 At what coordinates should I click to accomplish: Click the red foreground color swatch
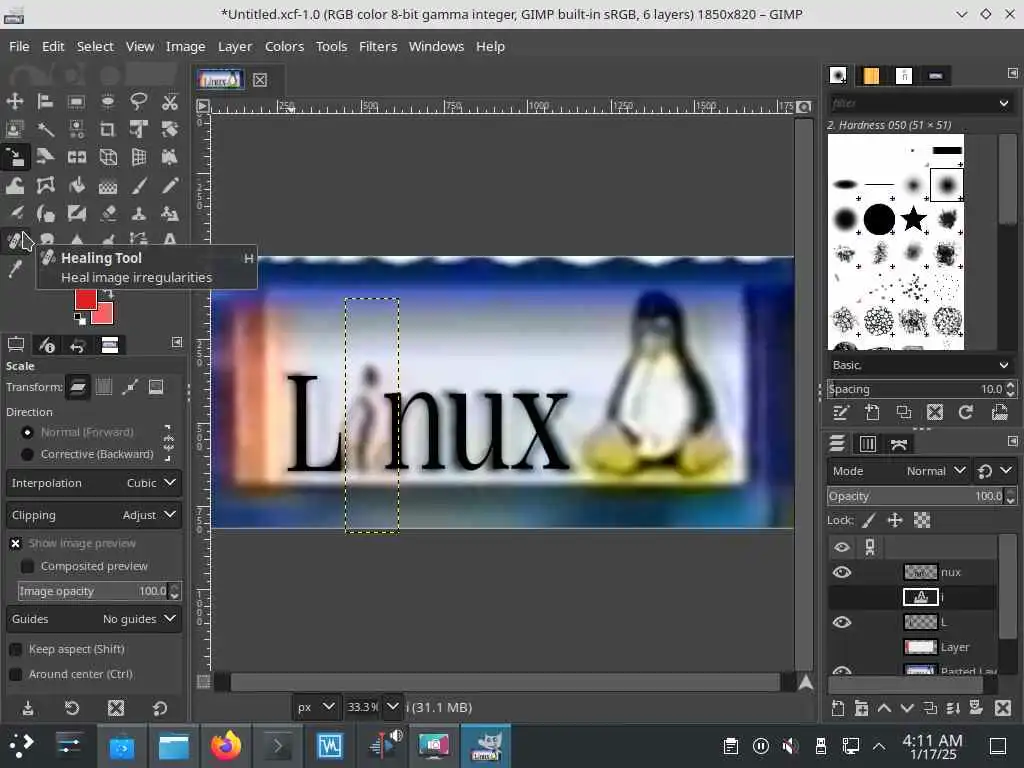pos(86,299)
